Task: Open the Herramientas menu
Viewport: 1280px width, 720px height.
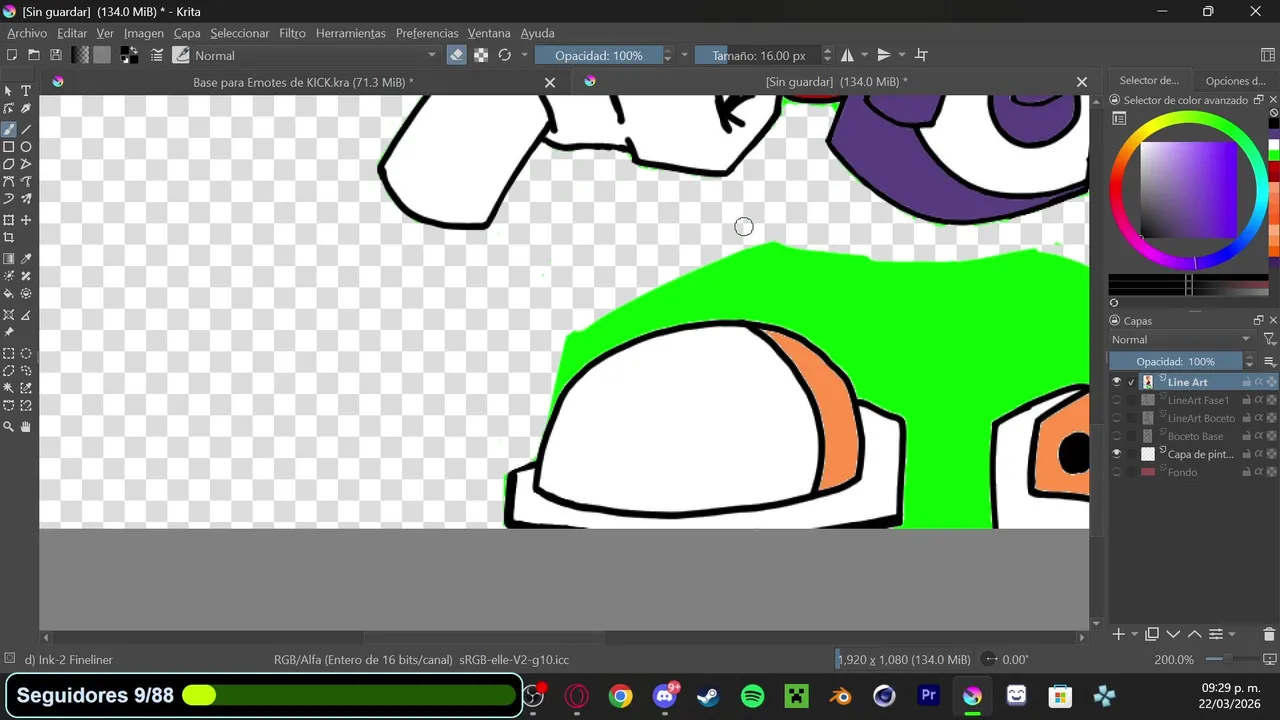Action: 350,33
